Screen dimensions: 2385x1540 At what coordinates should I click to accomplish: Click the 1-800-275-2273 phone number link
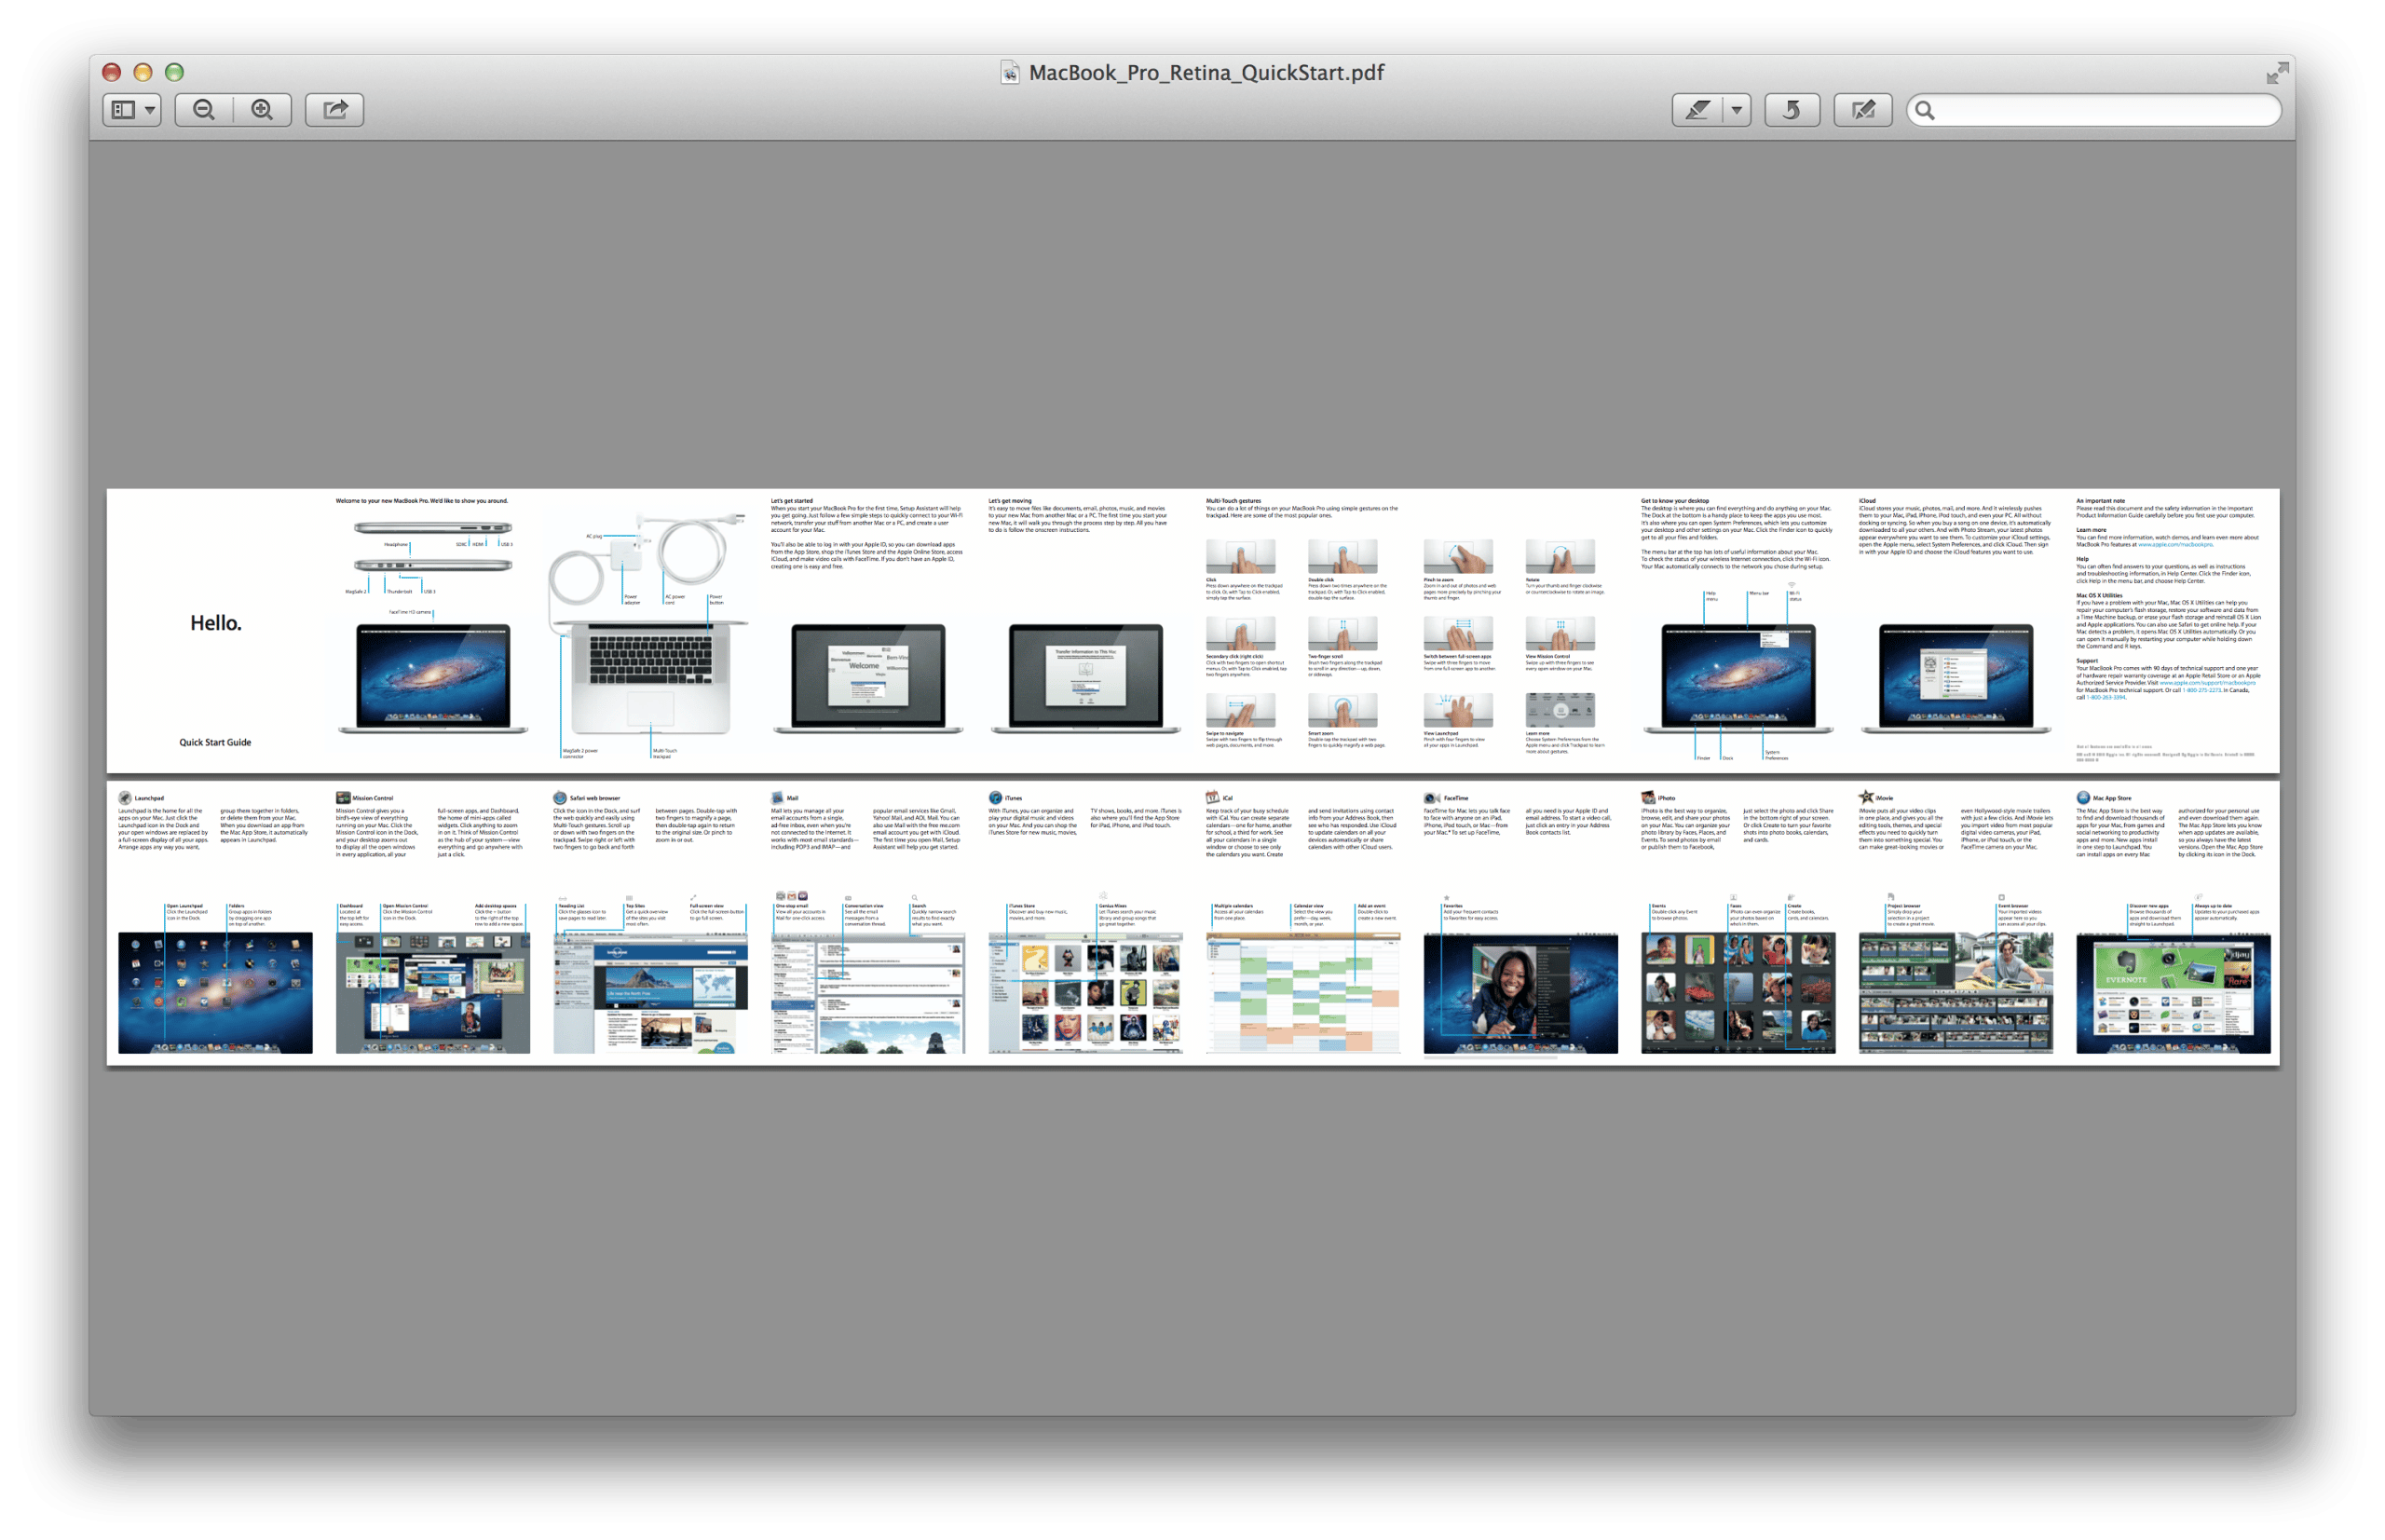tap(2202, 690)
